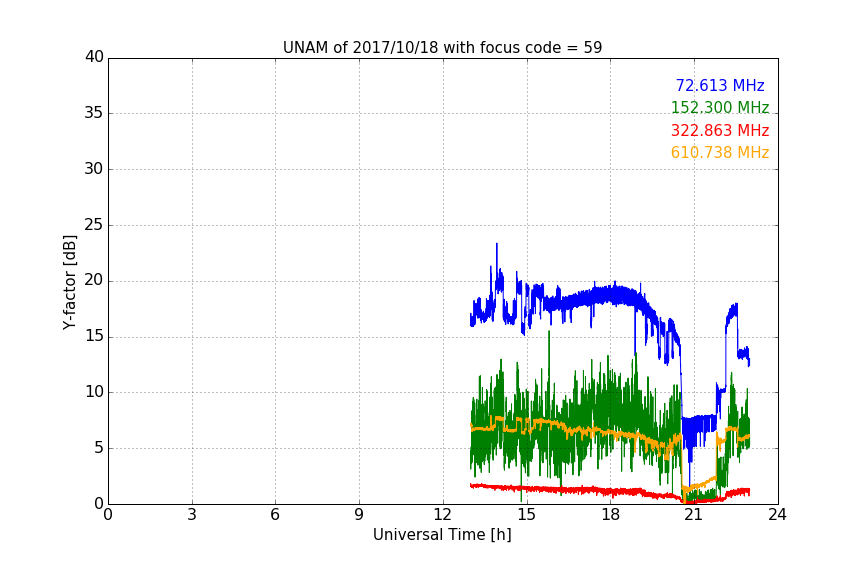Click the y-axis tick label 35
The width and height of the screenshot is (864, 576).
pos(94,113)
